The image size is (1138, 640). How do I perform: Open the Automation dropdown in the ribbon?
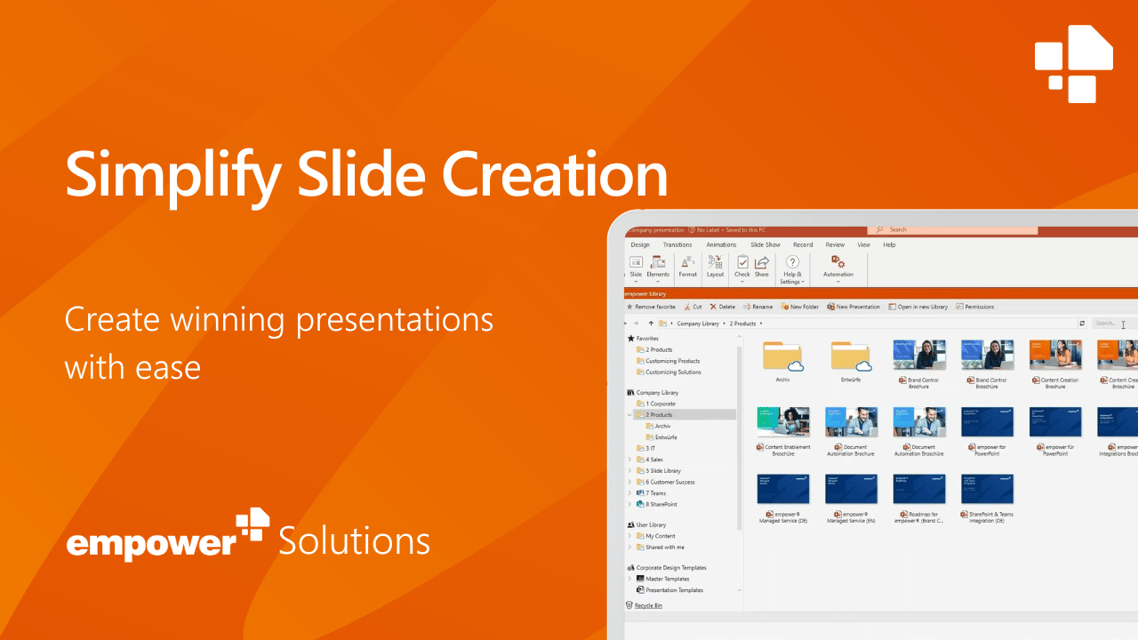tap(838, 268)
